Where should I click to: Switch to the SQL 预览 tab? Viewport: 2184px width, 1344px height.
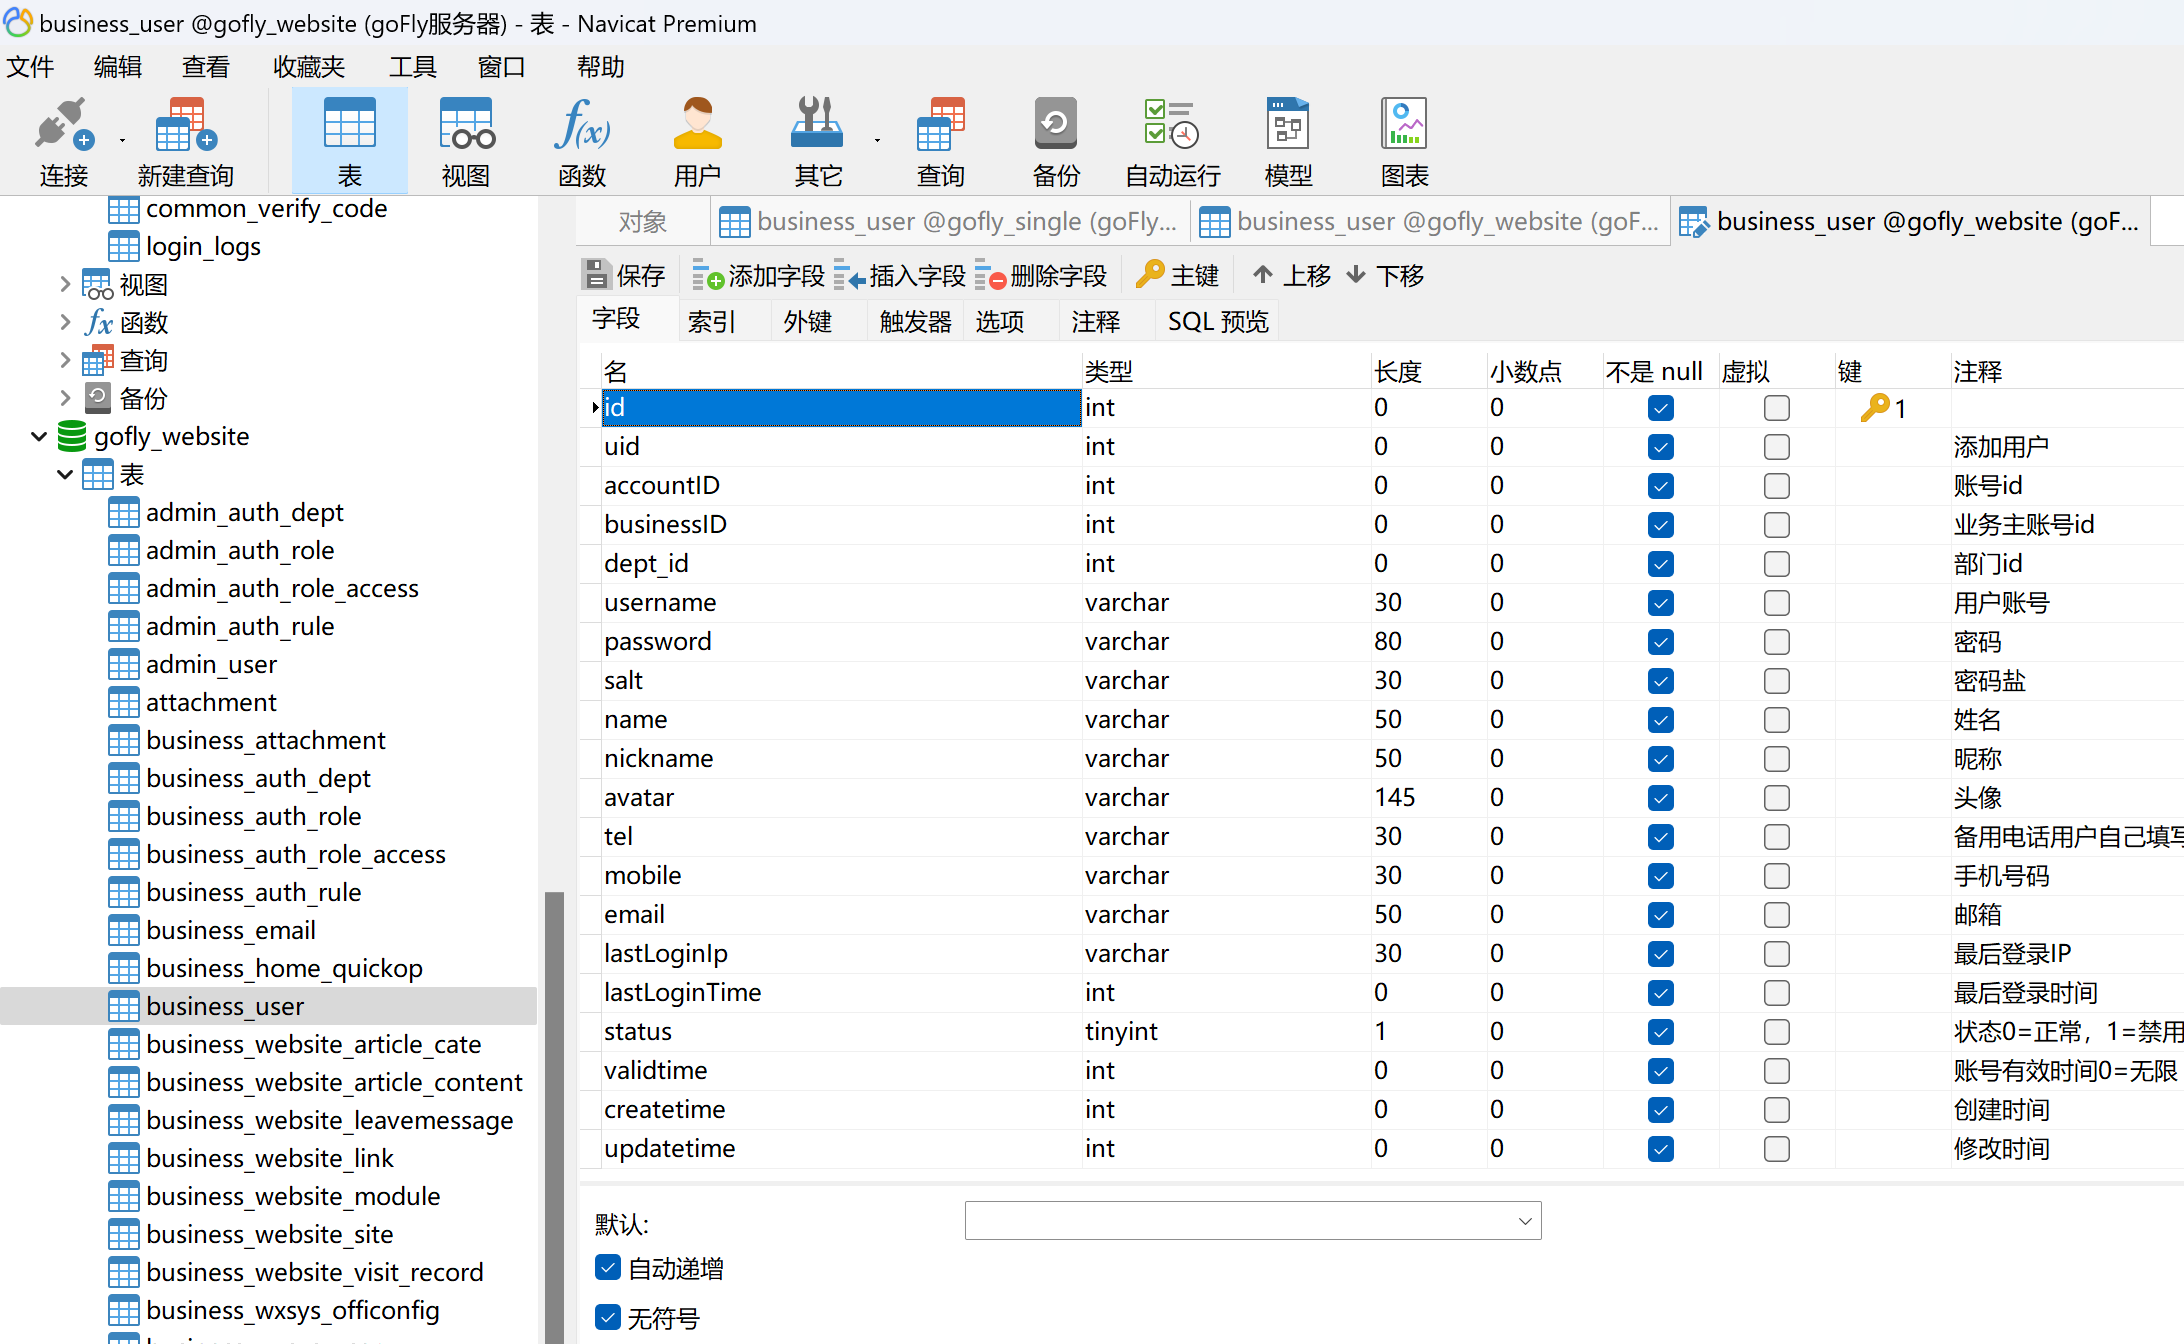(x=1217, y=322)
